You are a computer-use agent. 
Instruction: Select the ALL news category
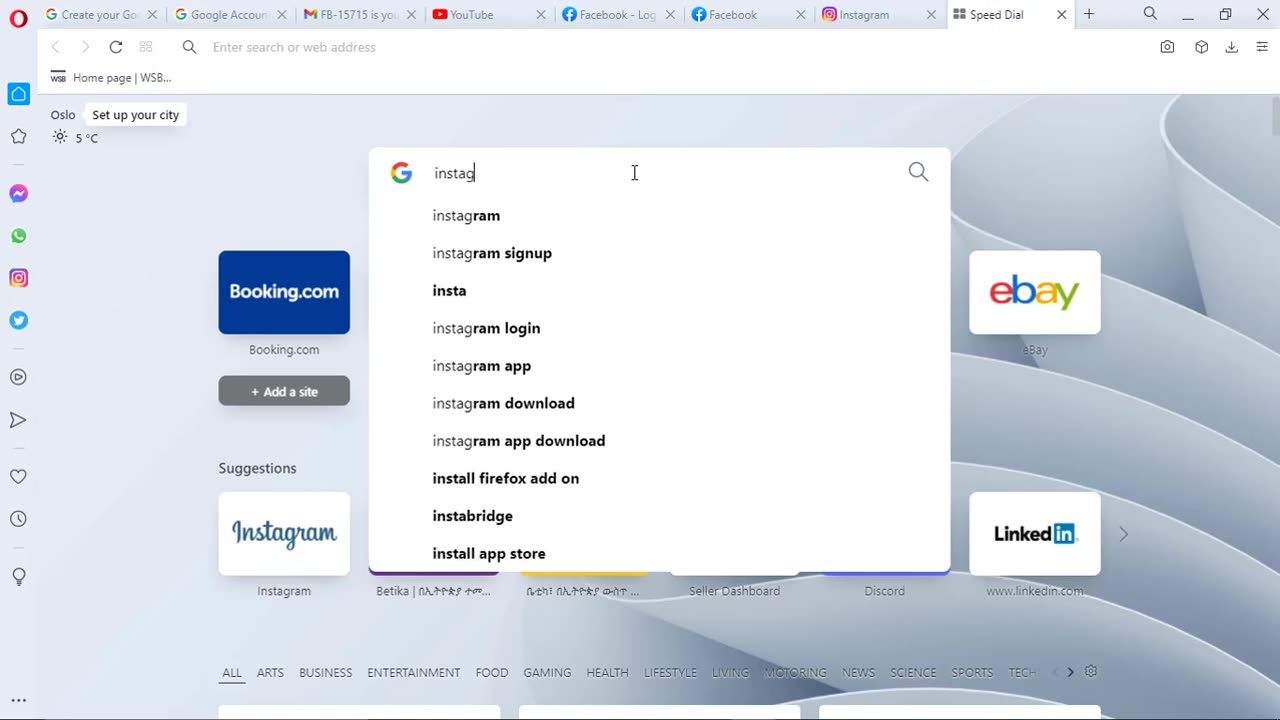[232, 673]
